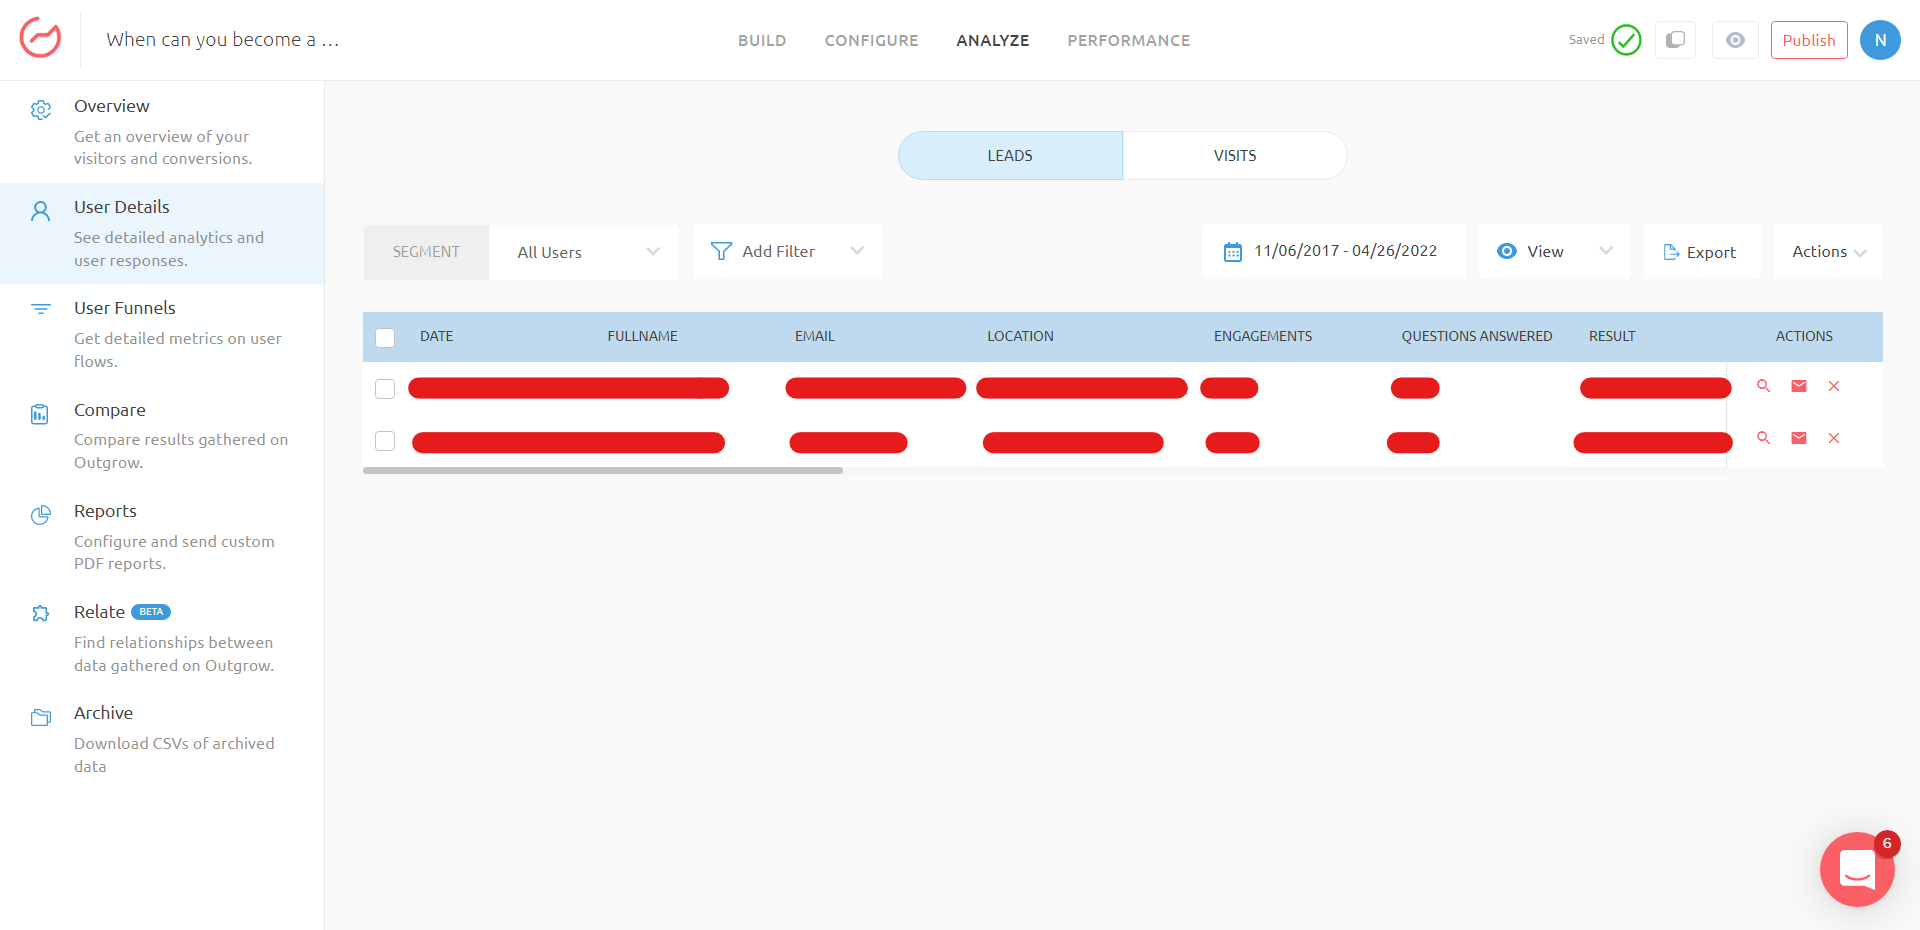This screenshot has width=1920, height=930.
Task: Toggle the select-all checkbox in table header
Action: tap(385, 338)
